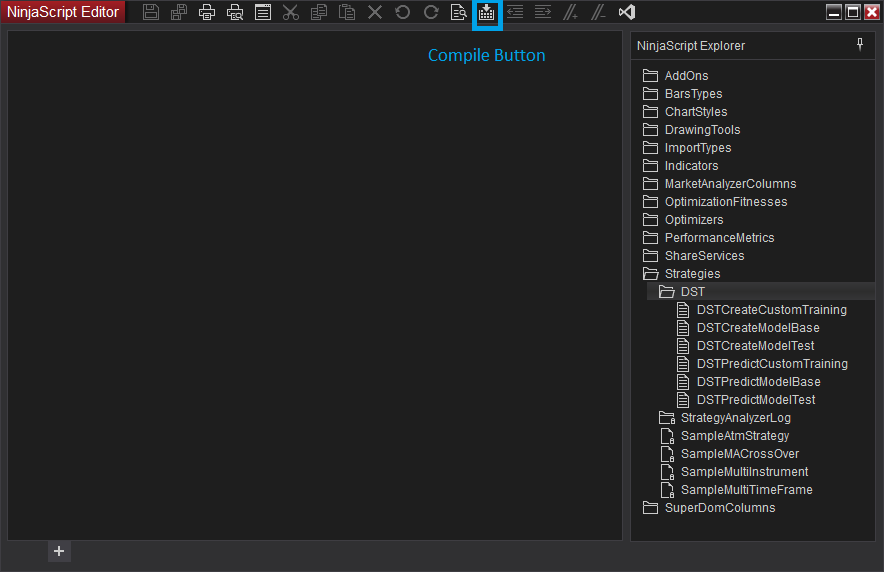
Task: Click the Page Setup icon
Action: [x=263, y=12]
